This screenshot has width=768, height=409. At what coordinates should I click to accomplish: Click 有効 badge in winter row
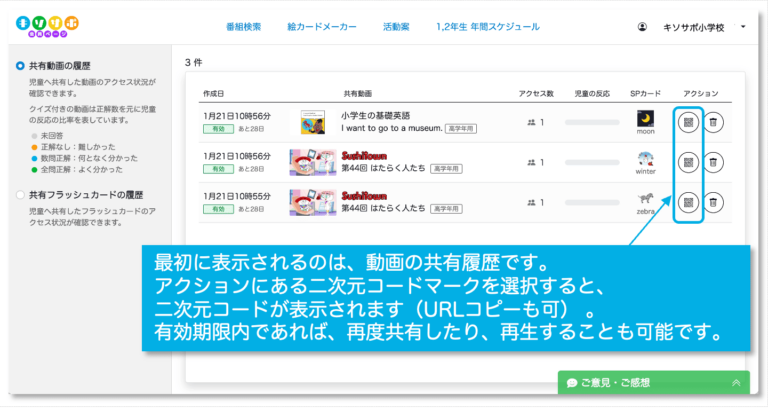point(218,169)
